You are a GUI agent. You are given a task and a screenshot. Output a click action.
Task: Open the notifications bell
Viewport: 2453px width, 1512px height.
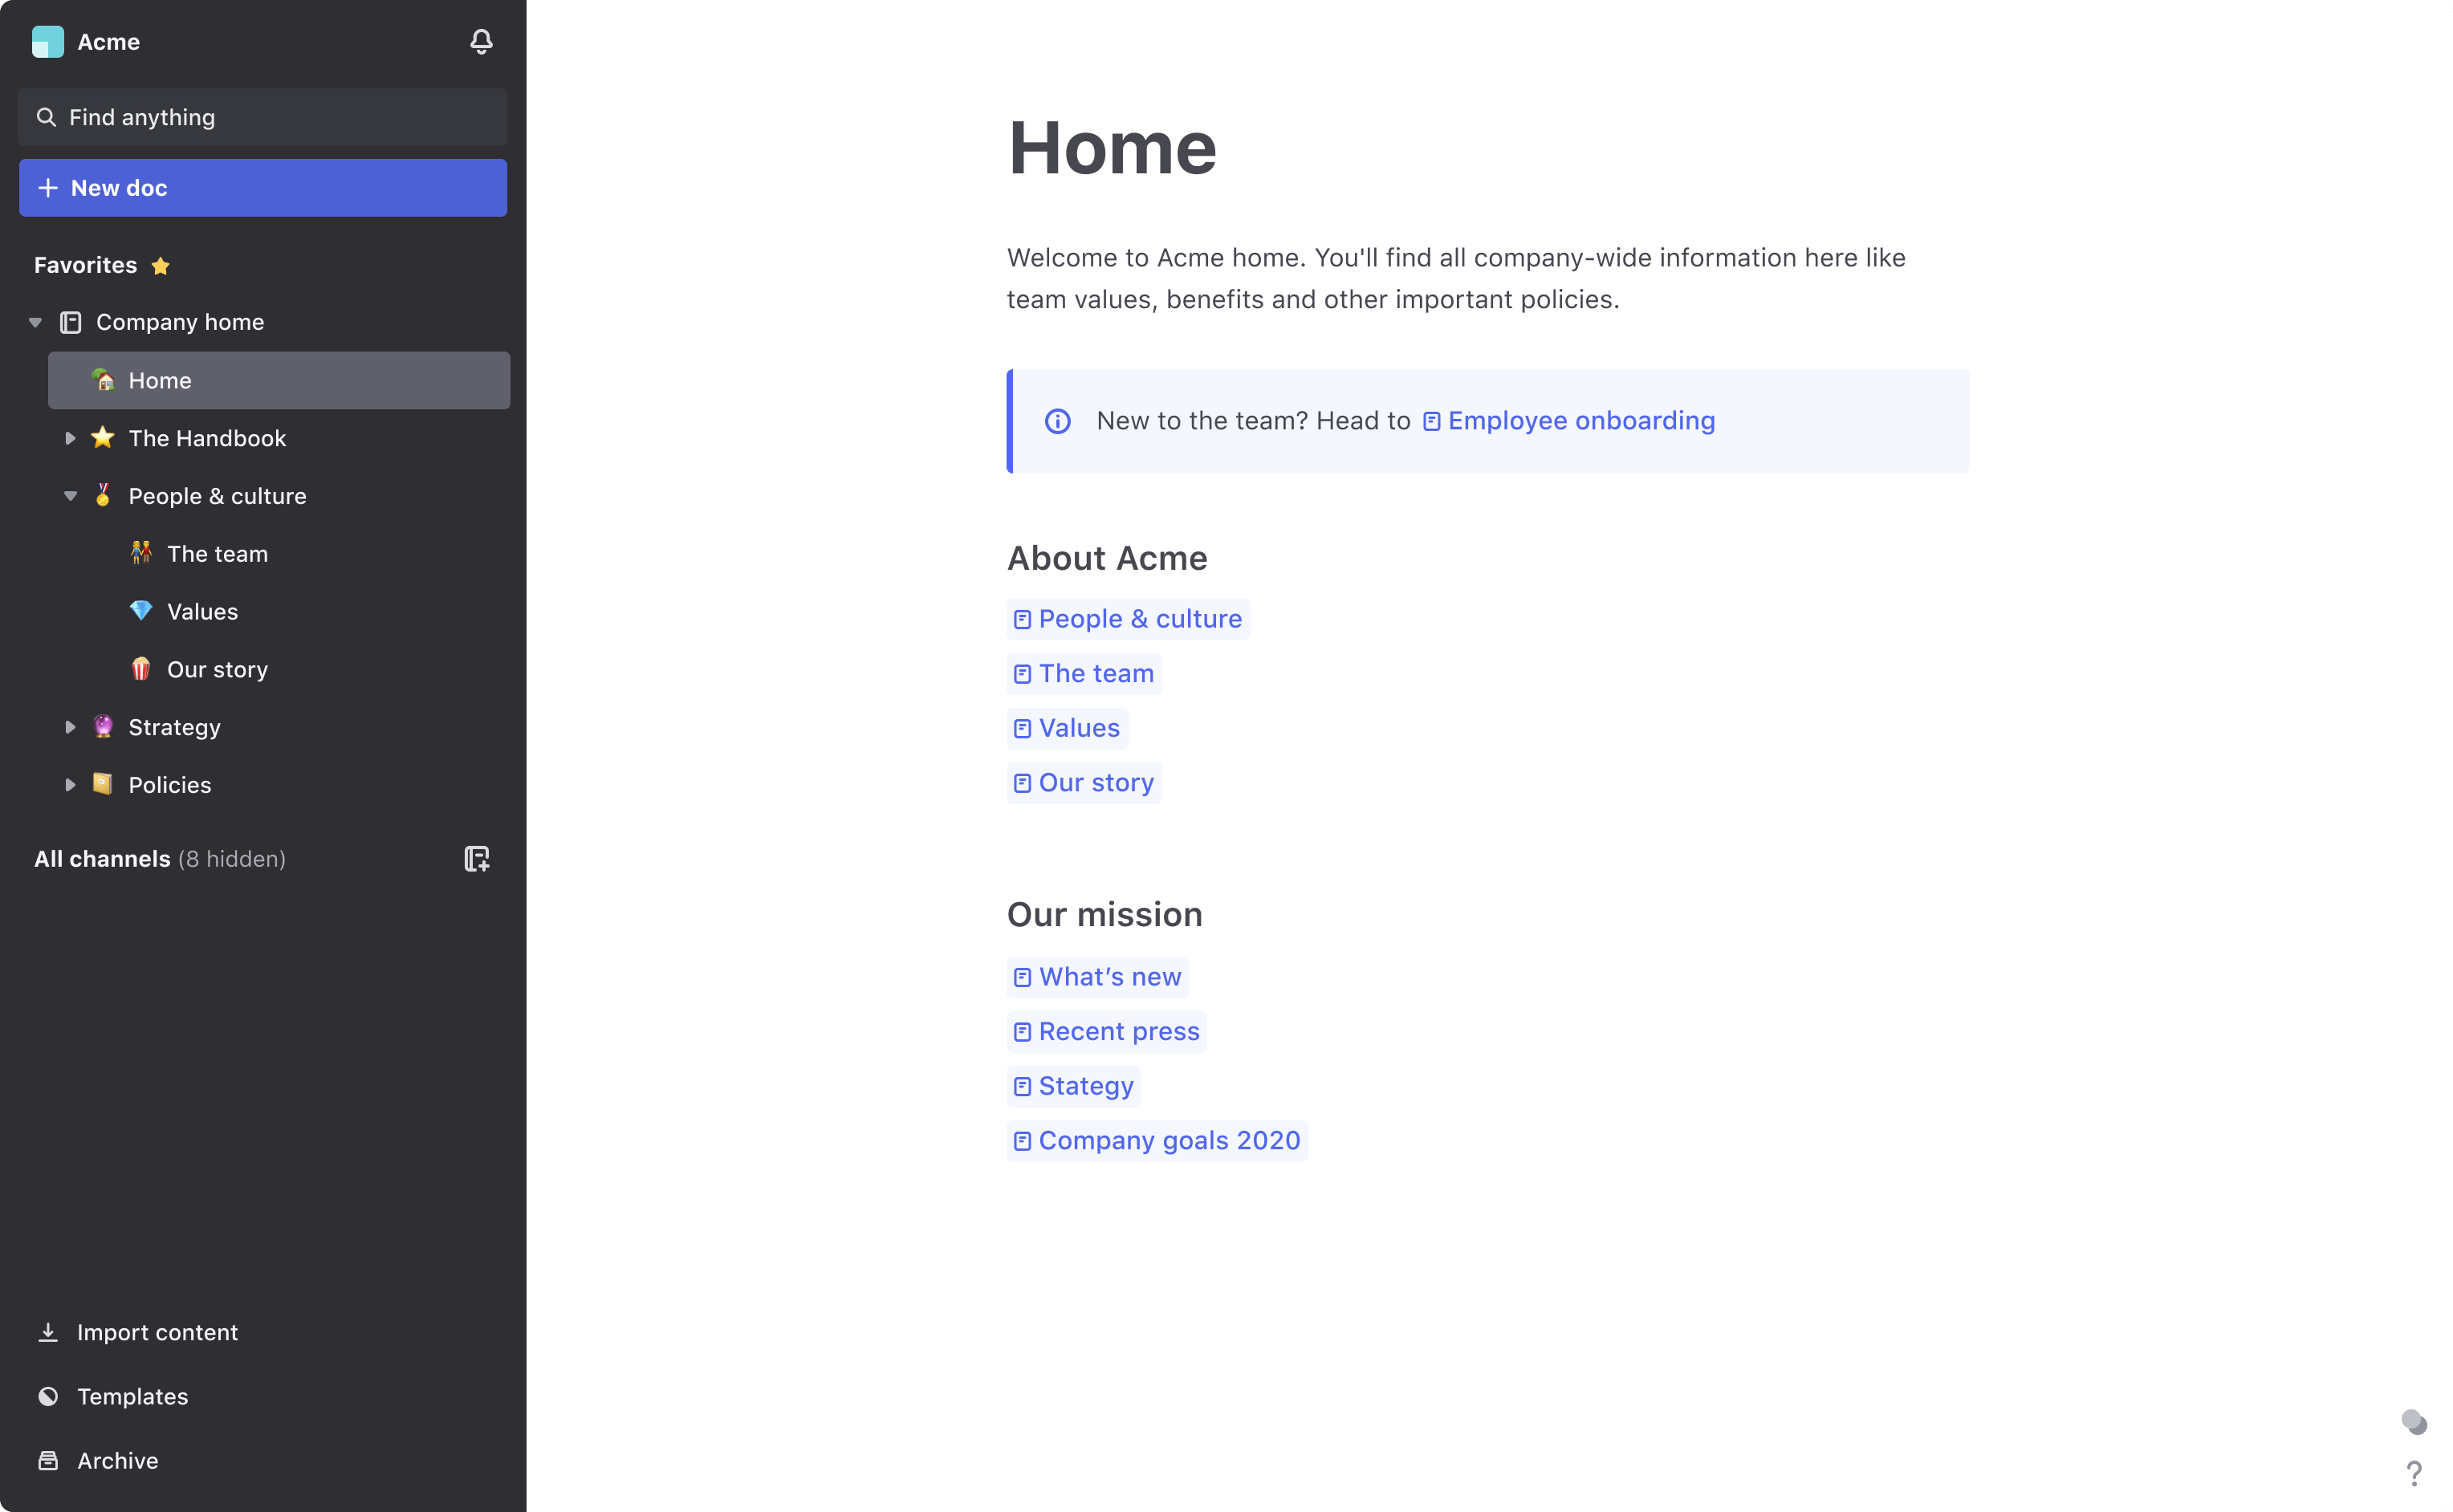coord(481,41)
